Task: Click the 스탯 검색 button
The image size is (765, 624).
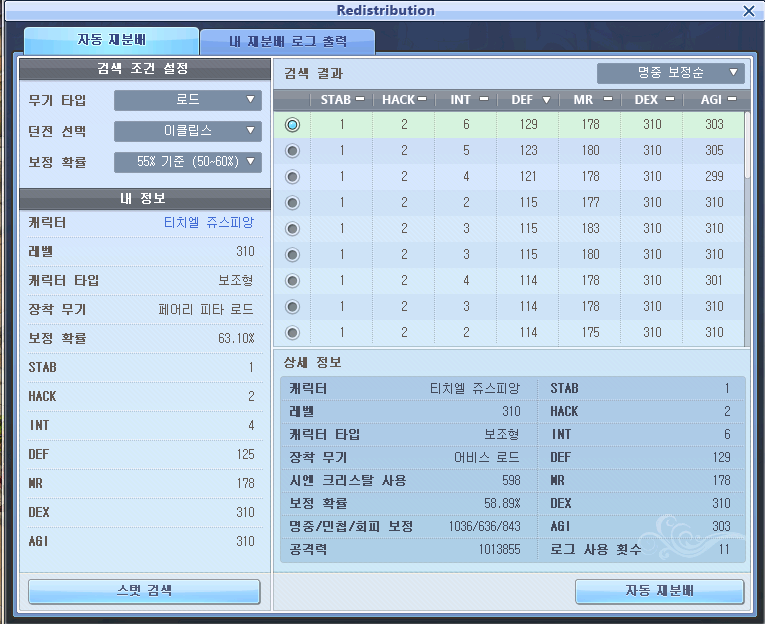Action: [144, 591]
